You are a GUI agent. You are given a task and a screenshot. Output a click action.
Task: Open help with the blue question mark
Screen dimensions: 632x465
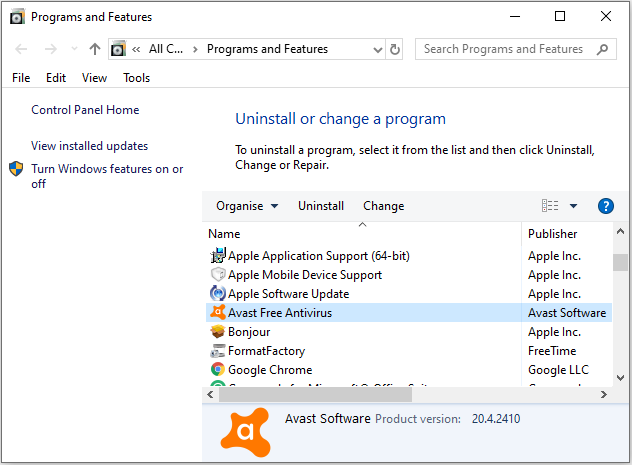tap(605, 206)
